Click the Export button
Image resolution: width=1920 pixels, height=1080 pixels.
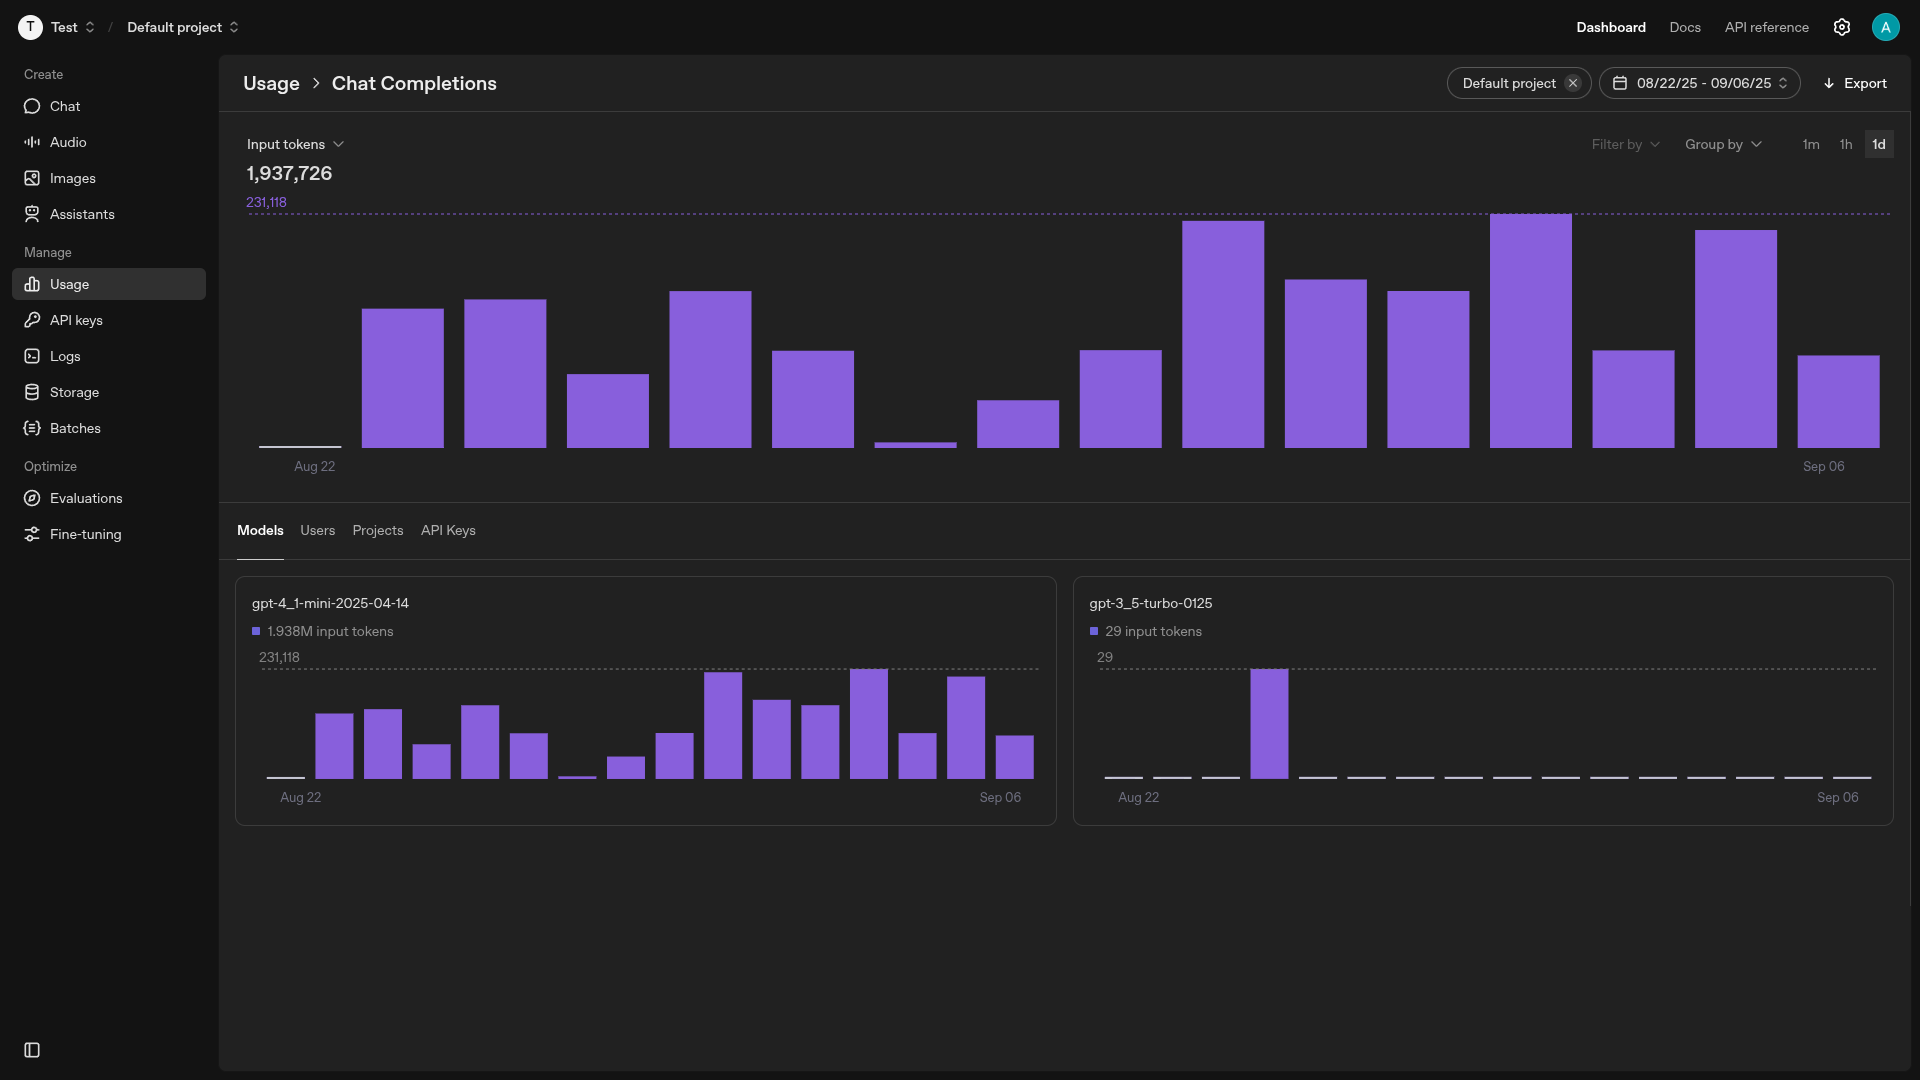tap(1855, 83)
